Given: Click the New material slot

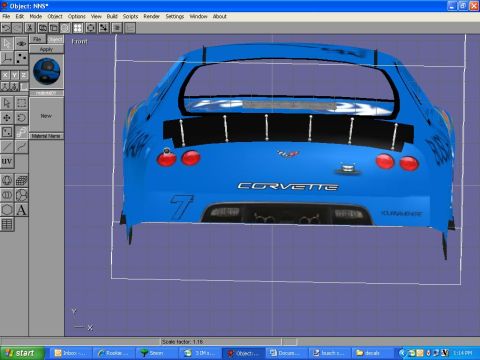Looking at the screenshot, I should click(46, 116).
